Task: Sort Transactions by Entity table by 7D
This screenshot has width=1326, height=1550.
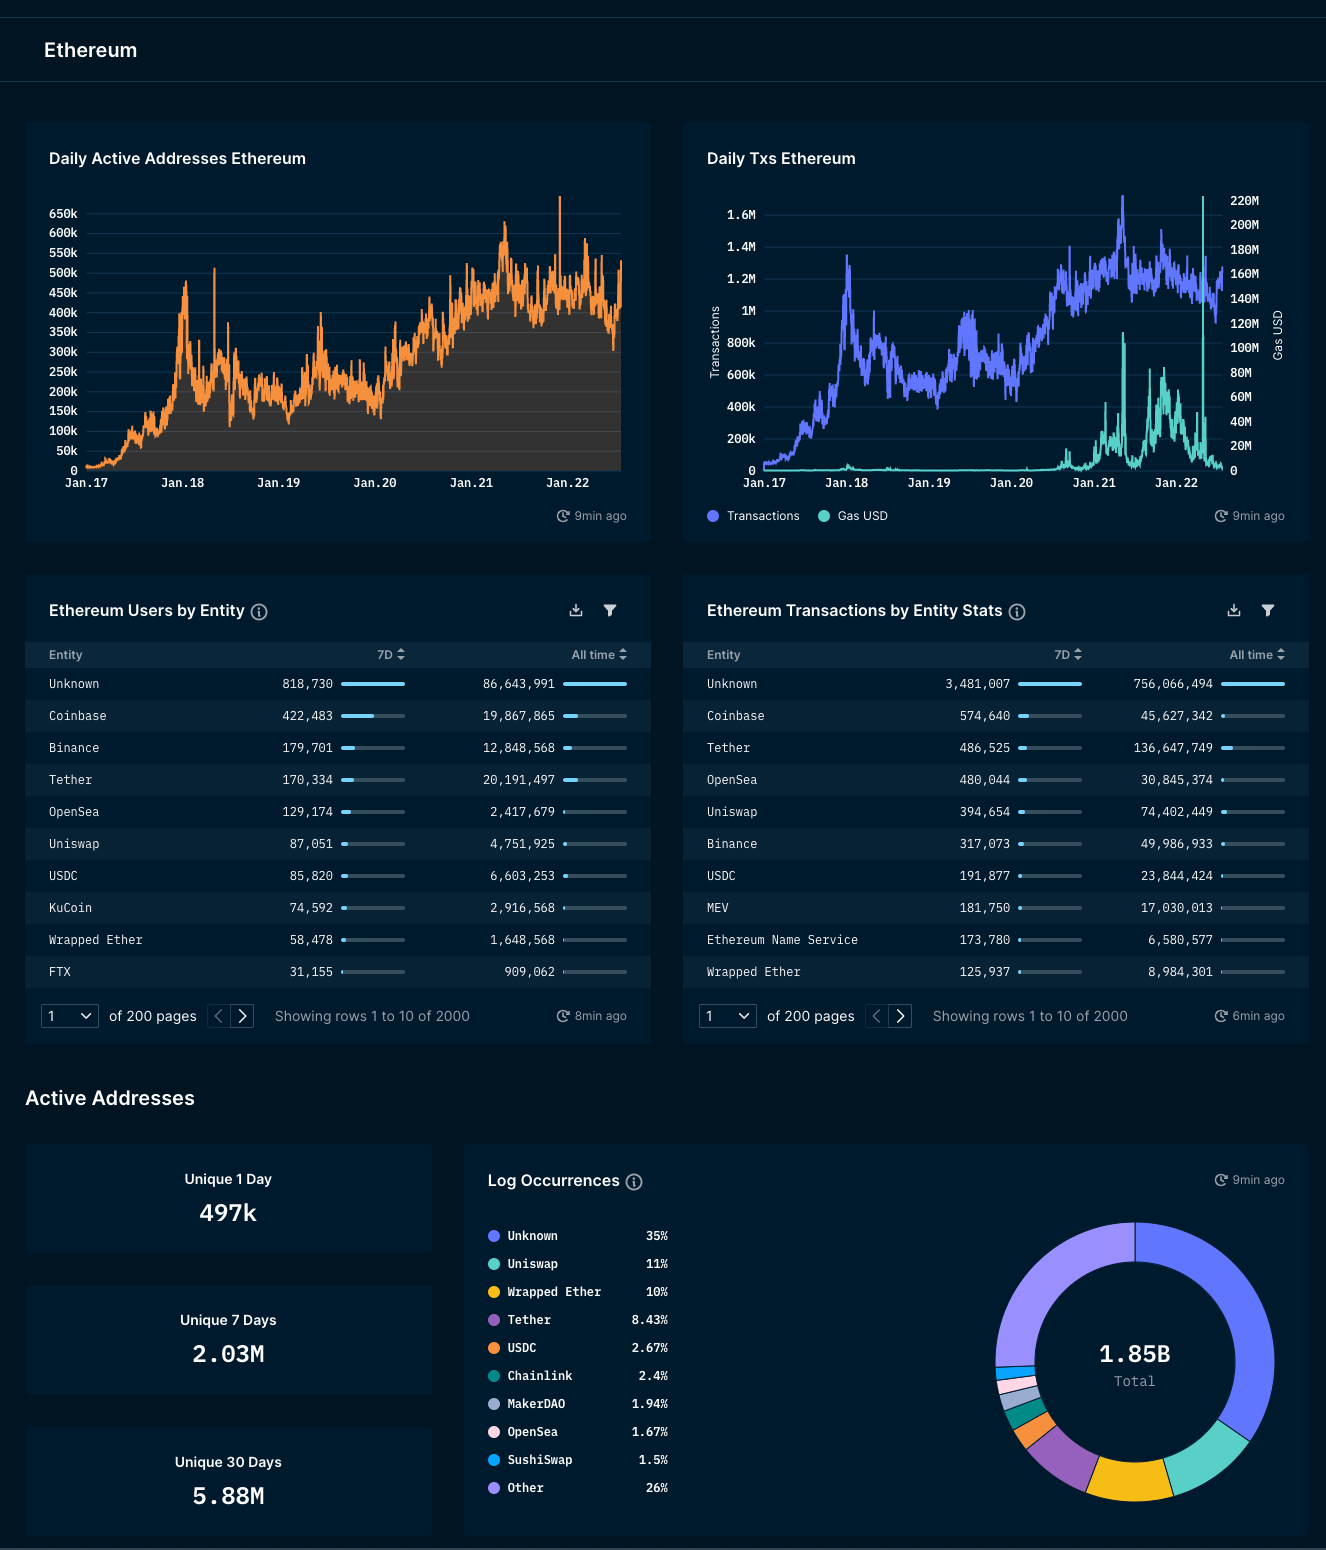Action: [1068, 655]
